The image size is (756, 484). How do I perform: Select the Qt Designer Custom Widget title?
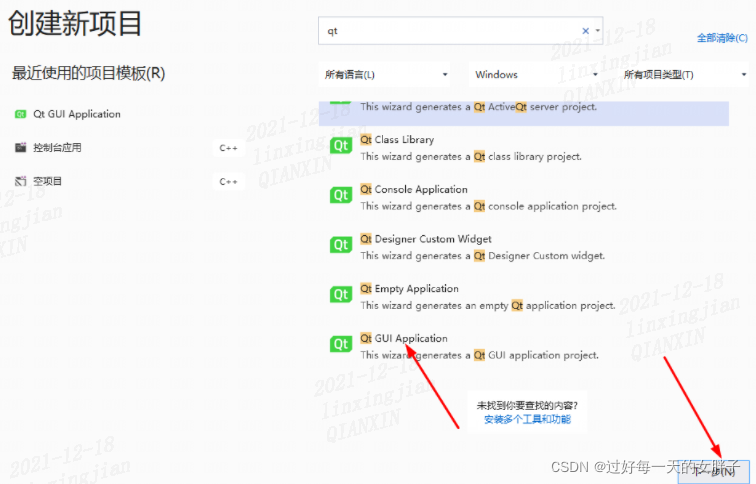pyautogui.click(x=426, y=239)
